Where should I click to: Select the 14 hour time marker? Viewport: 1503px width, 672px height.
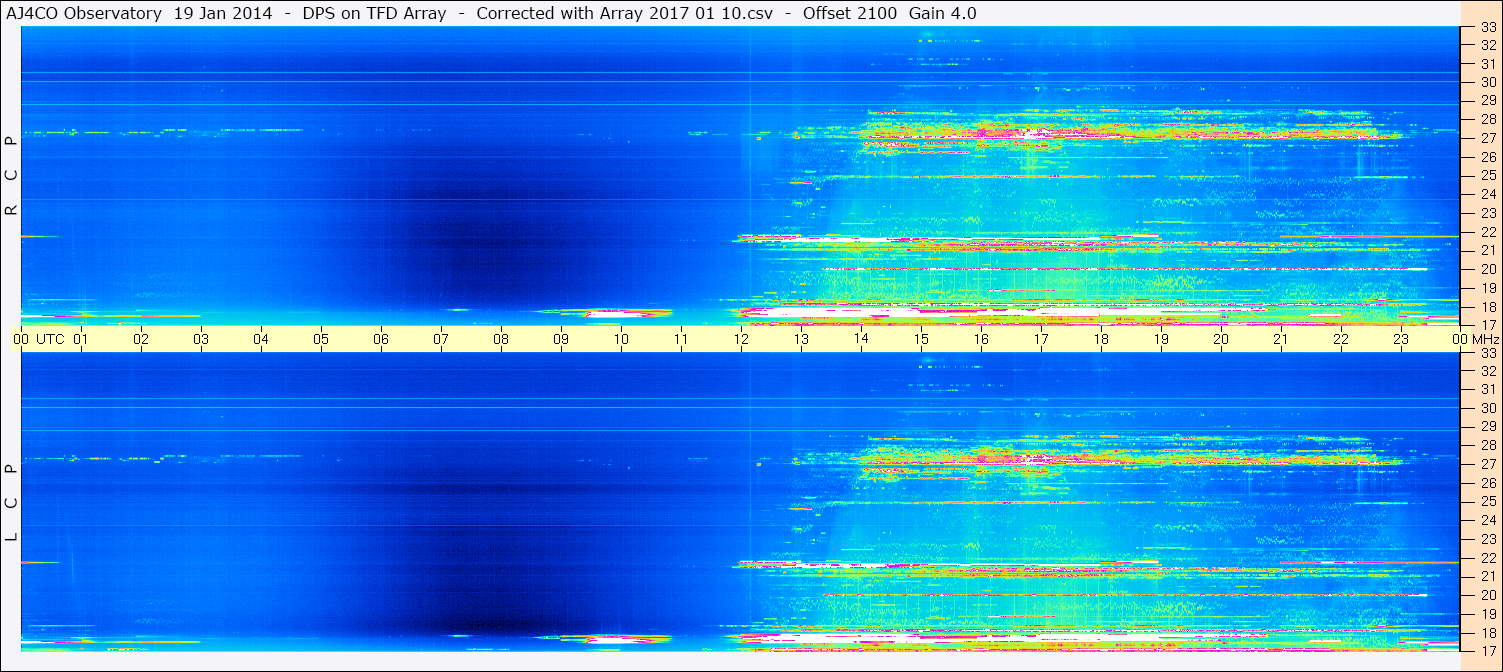pyautogui.click(x=861, y=339)
